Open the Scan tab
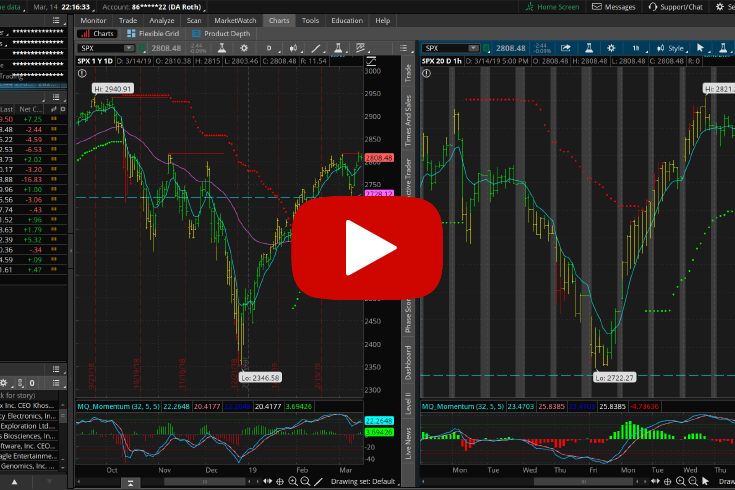This screenshot has height=490, width=735. (x=194, y=21)
